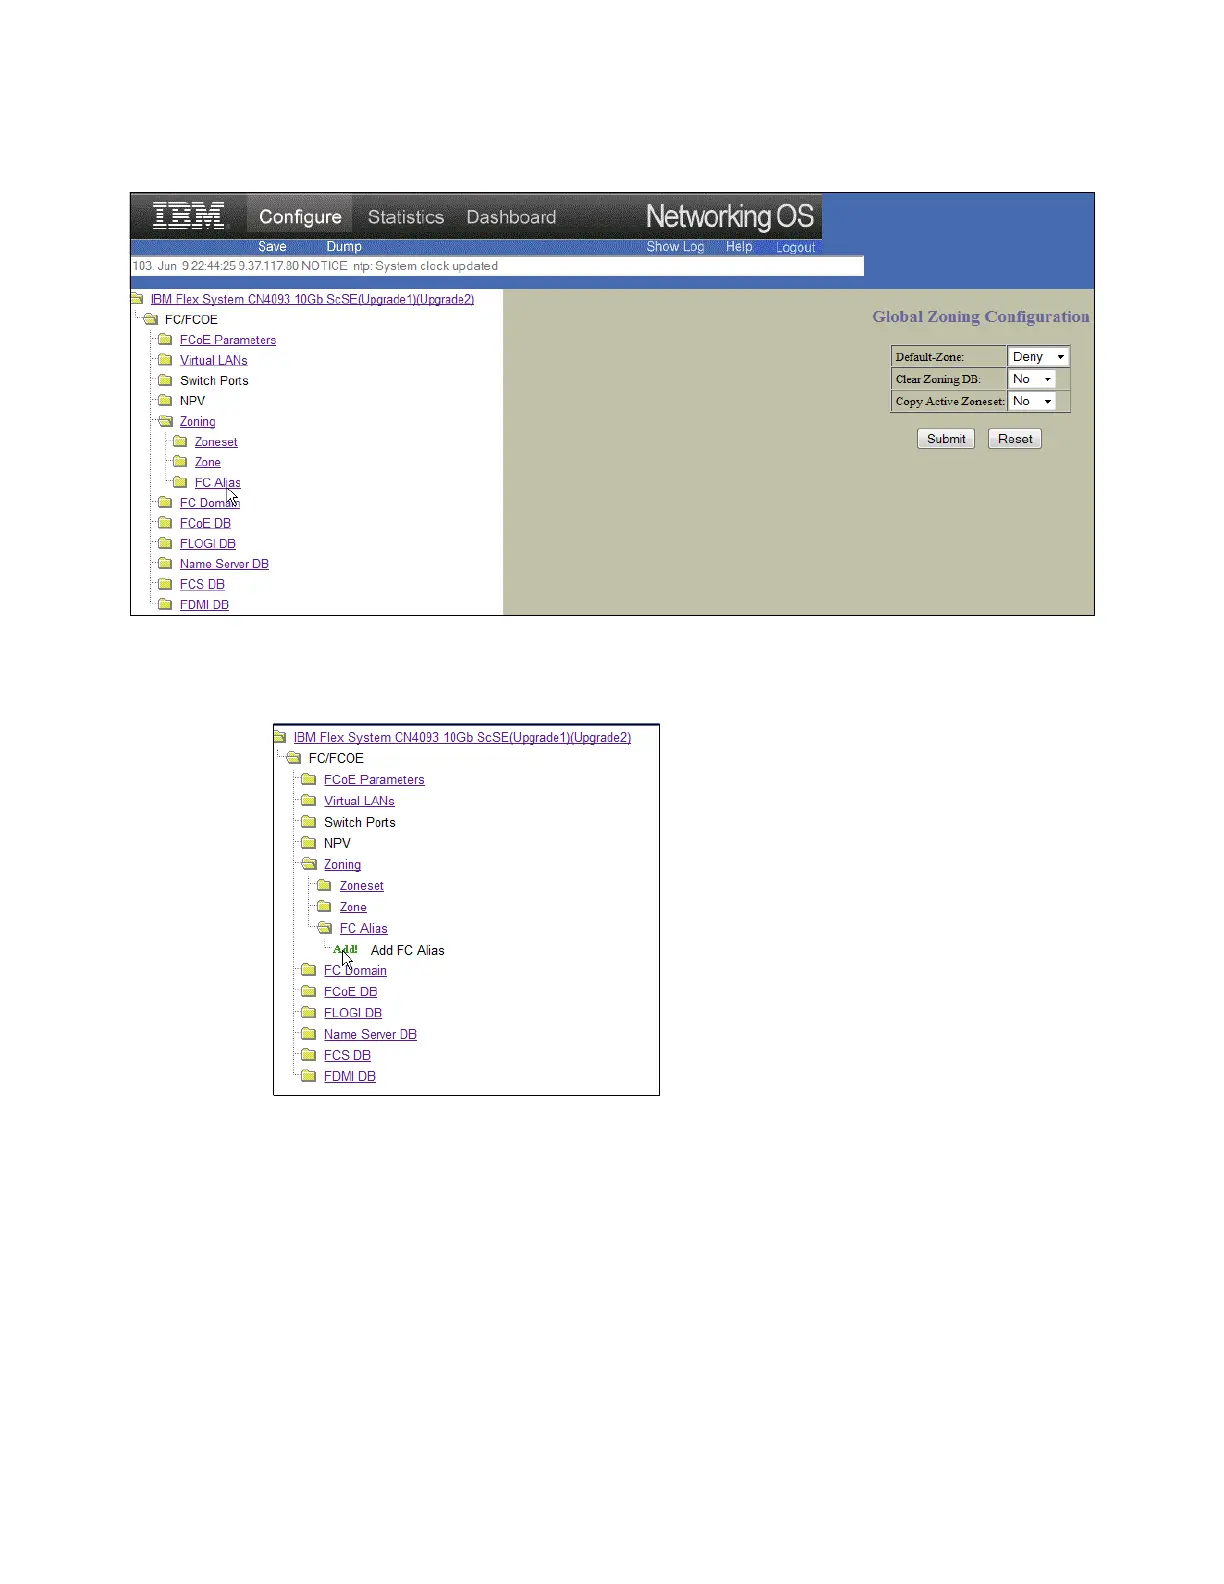Click the Zoneset folder icon in upper tree
1224x1584 pixels.
tap(181, 441)
